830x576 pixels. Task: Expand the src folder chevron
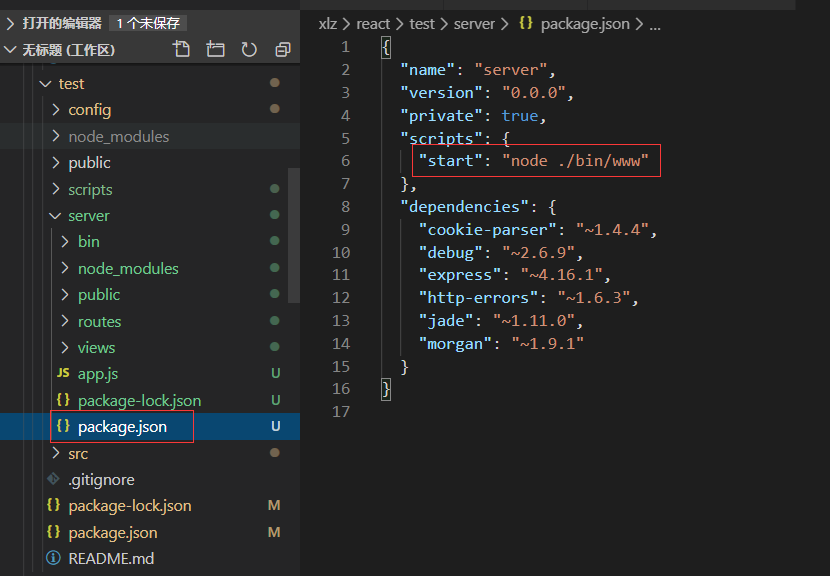click(x=56, y=453)
